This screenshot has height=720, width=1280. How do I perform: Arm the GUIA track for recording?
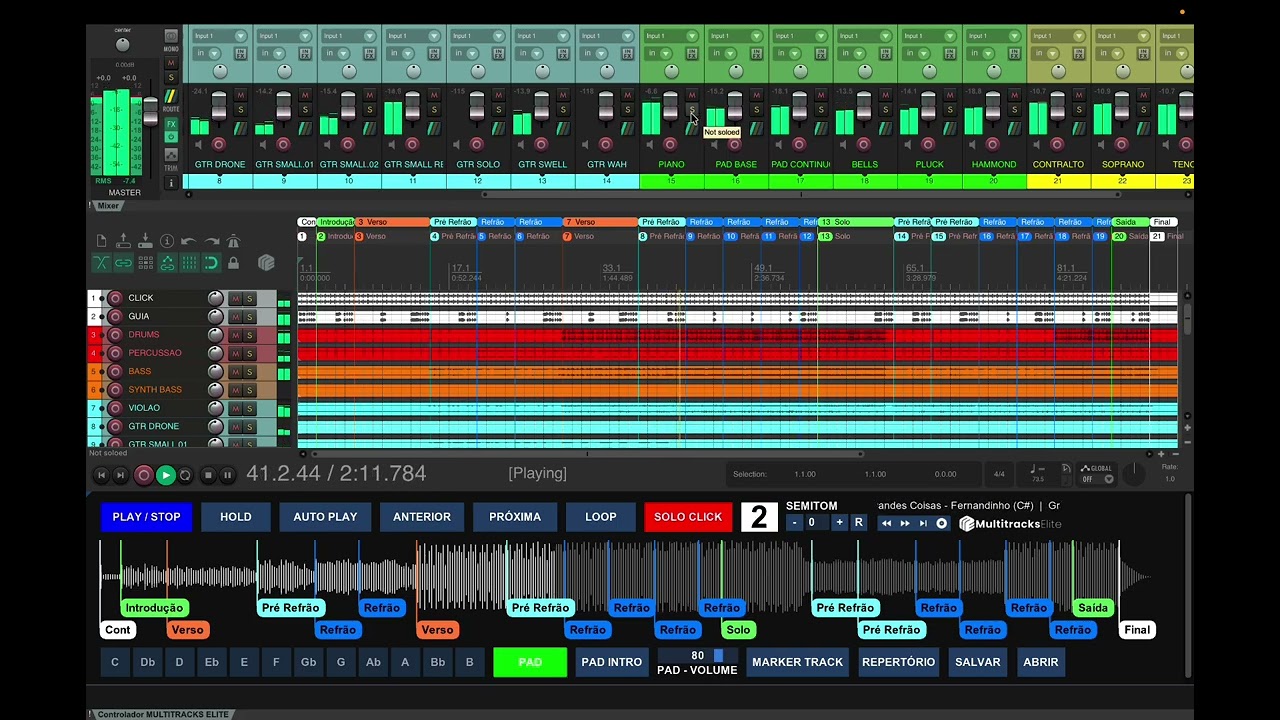115,316
